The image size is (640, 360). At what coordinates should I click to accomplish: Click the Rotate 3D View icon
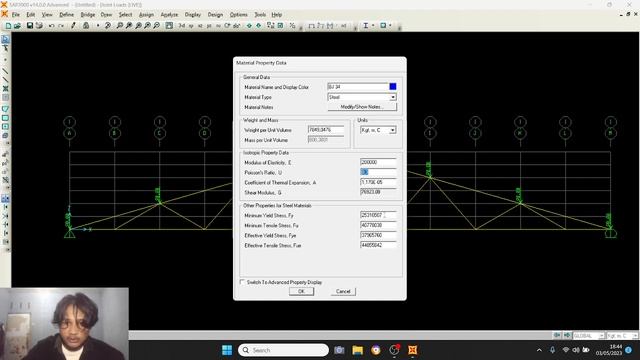pos(227,26)
